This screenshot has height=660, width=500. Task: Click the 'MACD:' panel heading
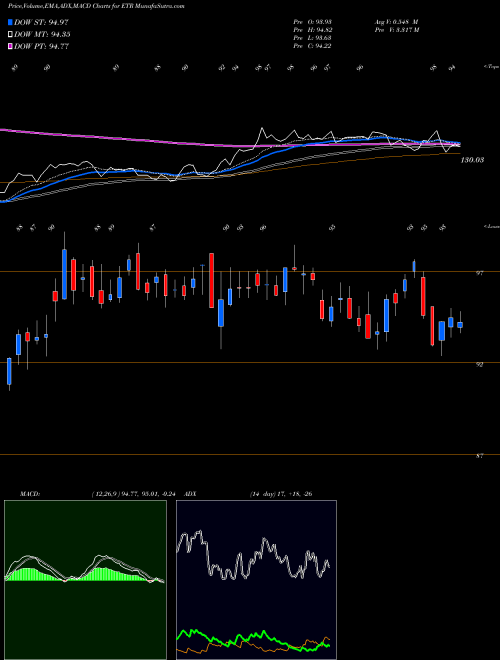29,494
